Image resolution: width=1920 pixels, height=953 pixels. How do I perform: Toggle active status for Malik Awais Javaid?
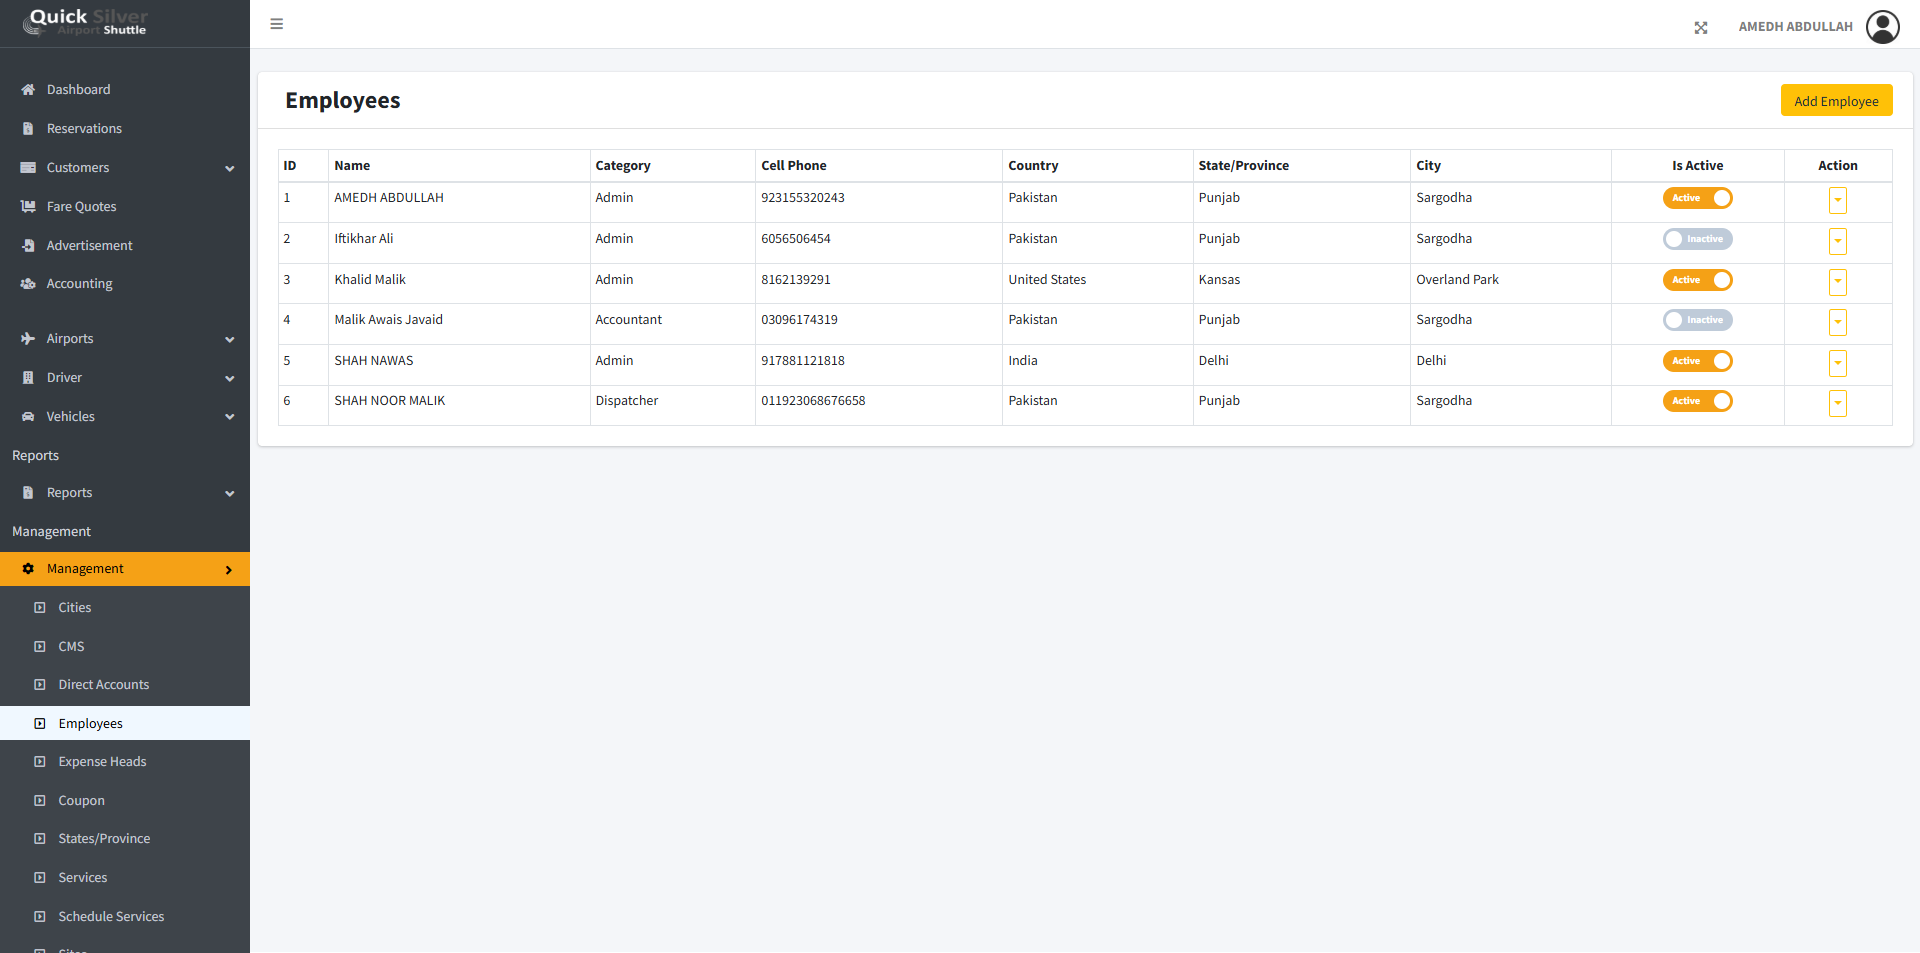[1697, 320]
